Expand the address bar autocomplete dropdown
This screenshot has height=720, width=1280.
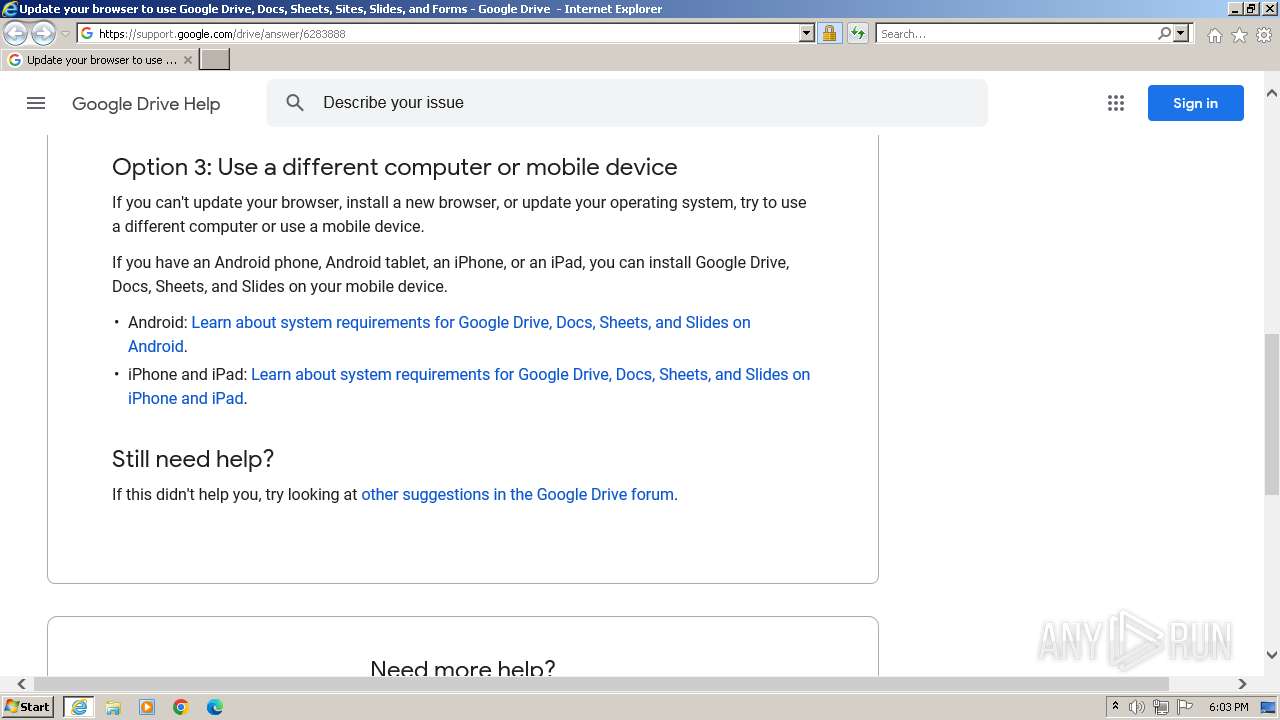coord(807,34)
